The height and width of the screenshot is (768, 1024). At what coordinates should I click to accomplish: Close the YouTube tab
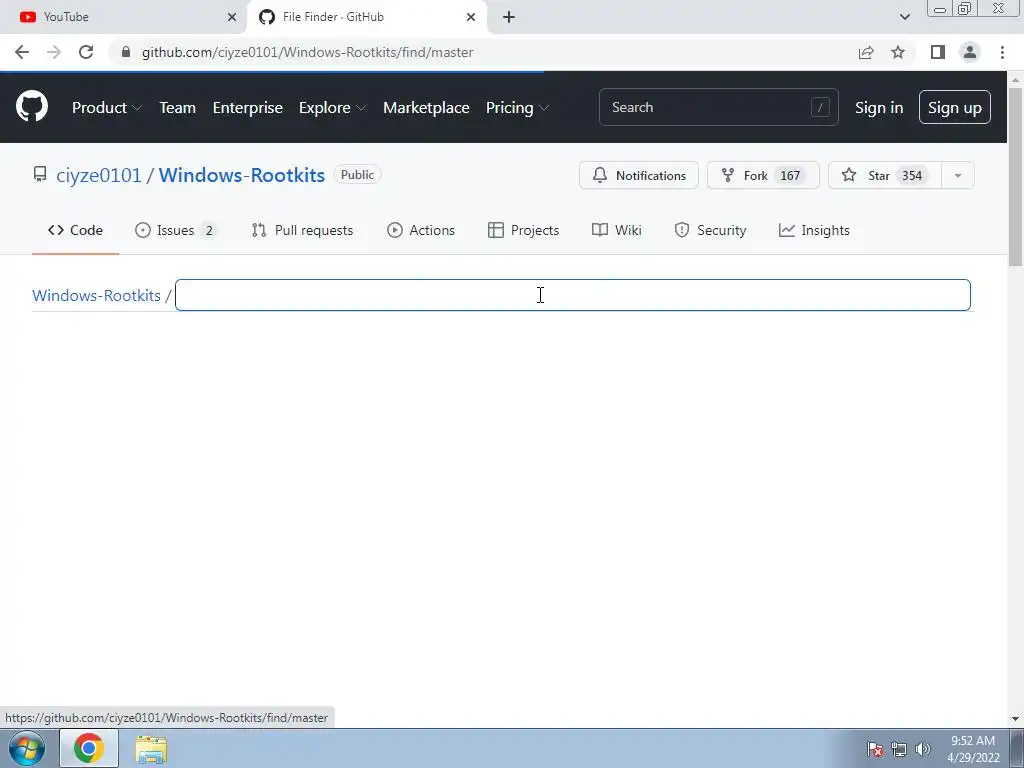click(231, 17)
